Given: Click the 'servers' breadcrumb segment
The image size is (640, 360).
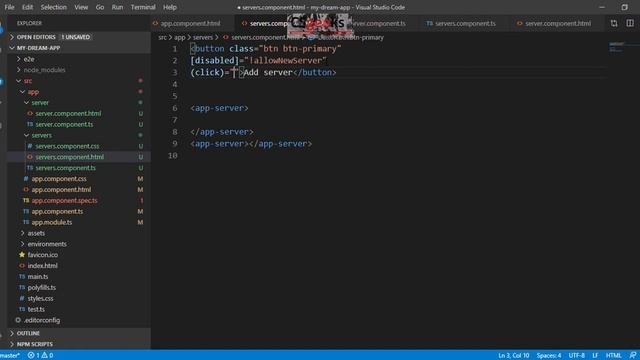Looking at the screenshot, I should 203,38.
